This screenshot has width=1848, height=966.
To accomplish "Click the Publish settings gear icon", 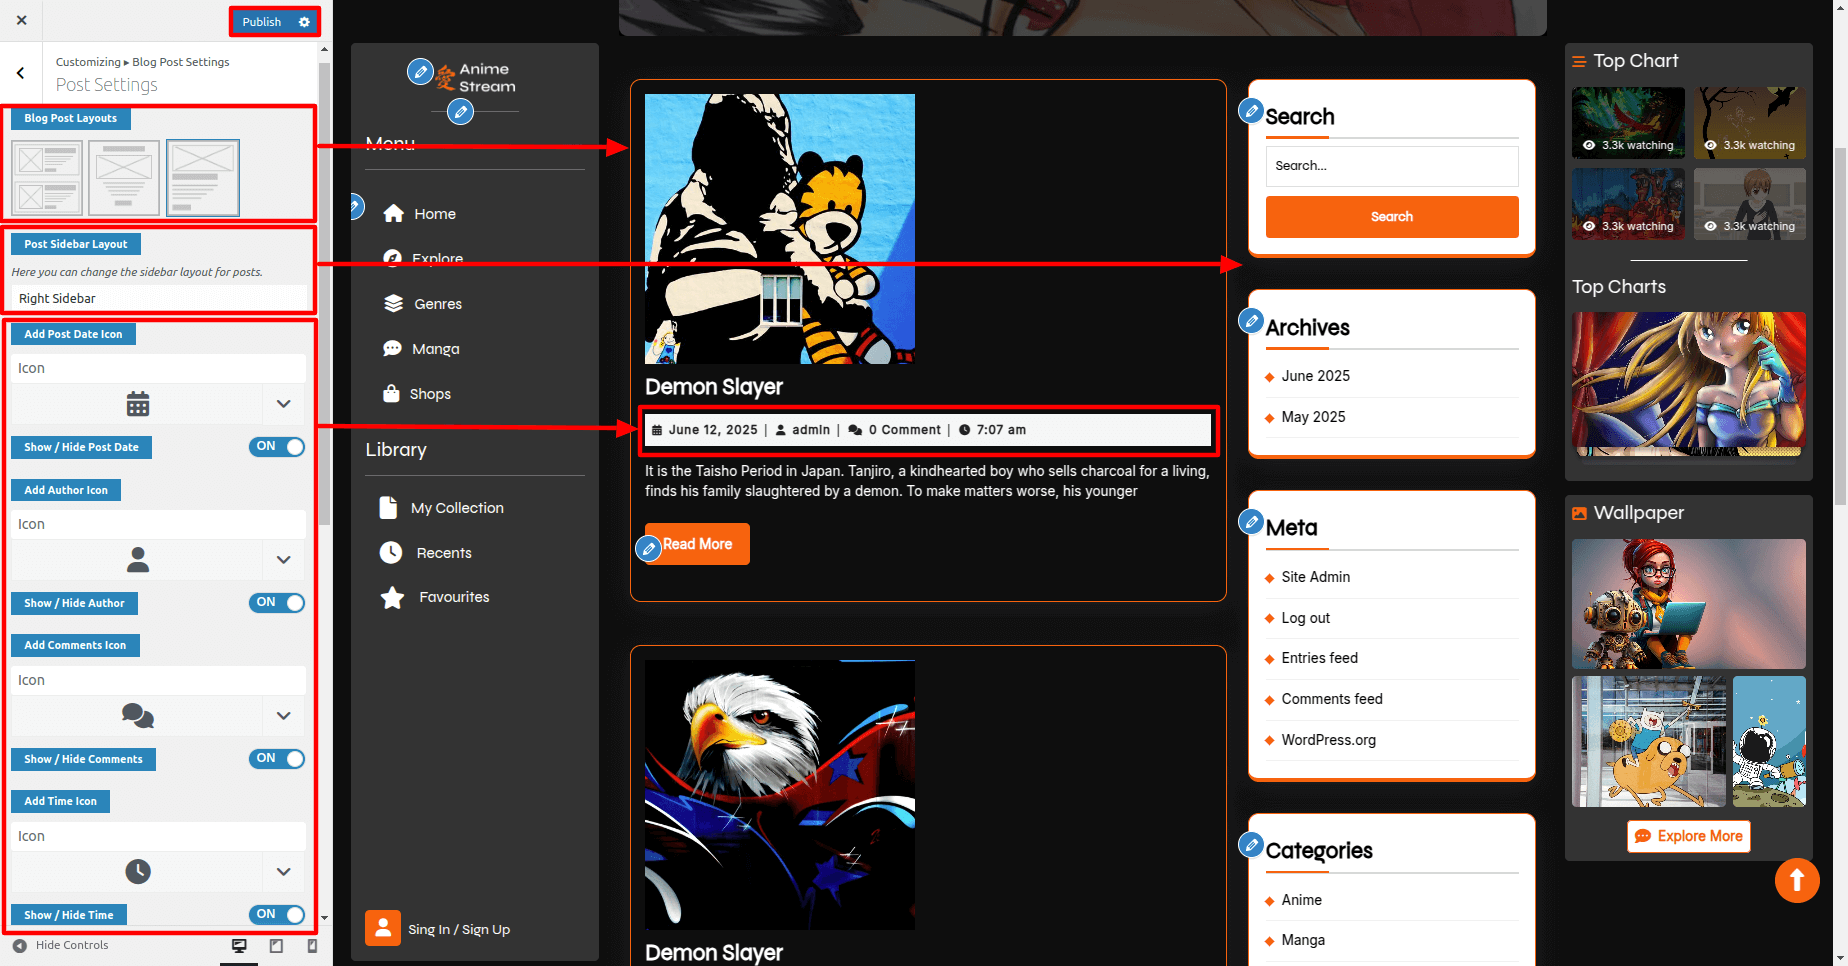I will (304, 22).
